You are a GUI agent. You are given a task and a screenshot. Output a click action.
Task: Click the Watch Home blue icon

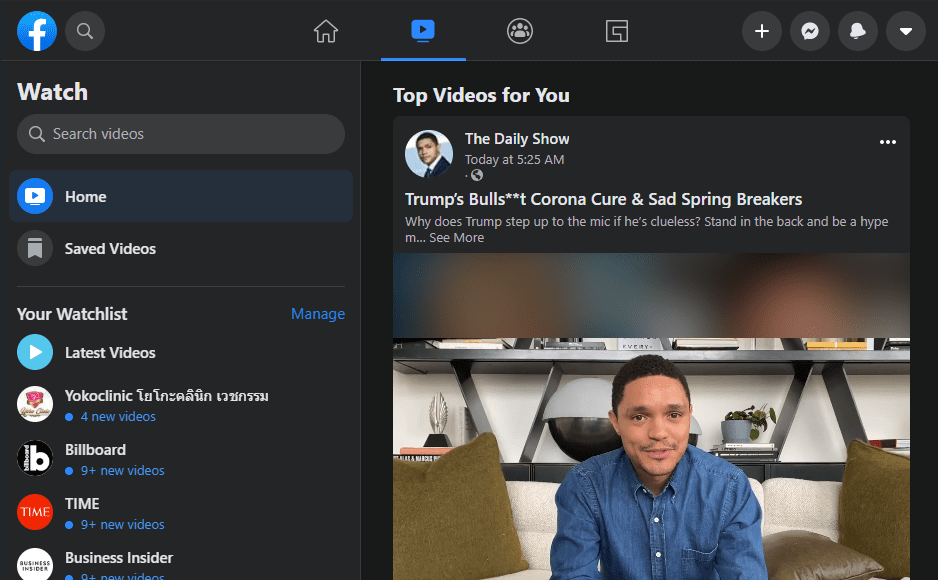[x=35, y=196]
